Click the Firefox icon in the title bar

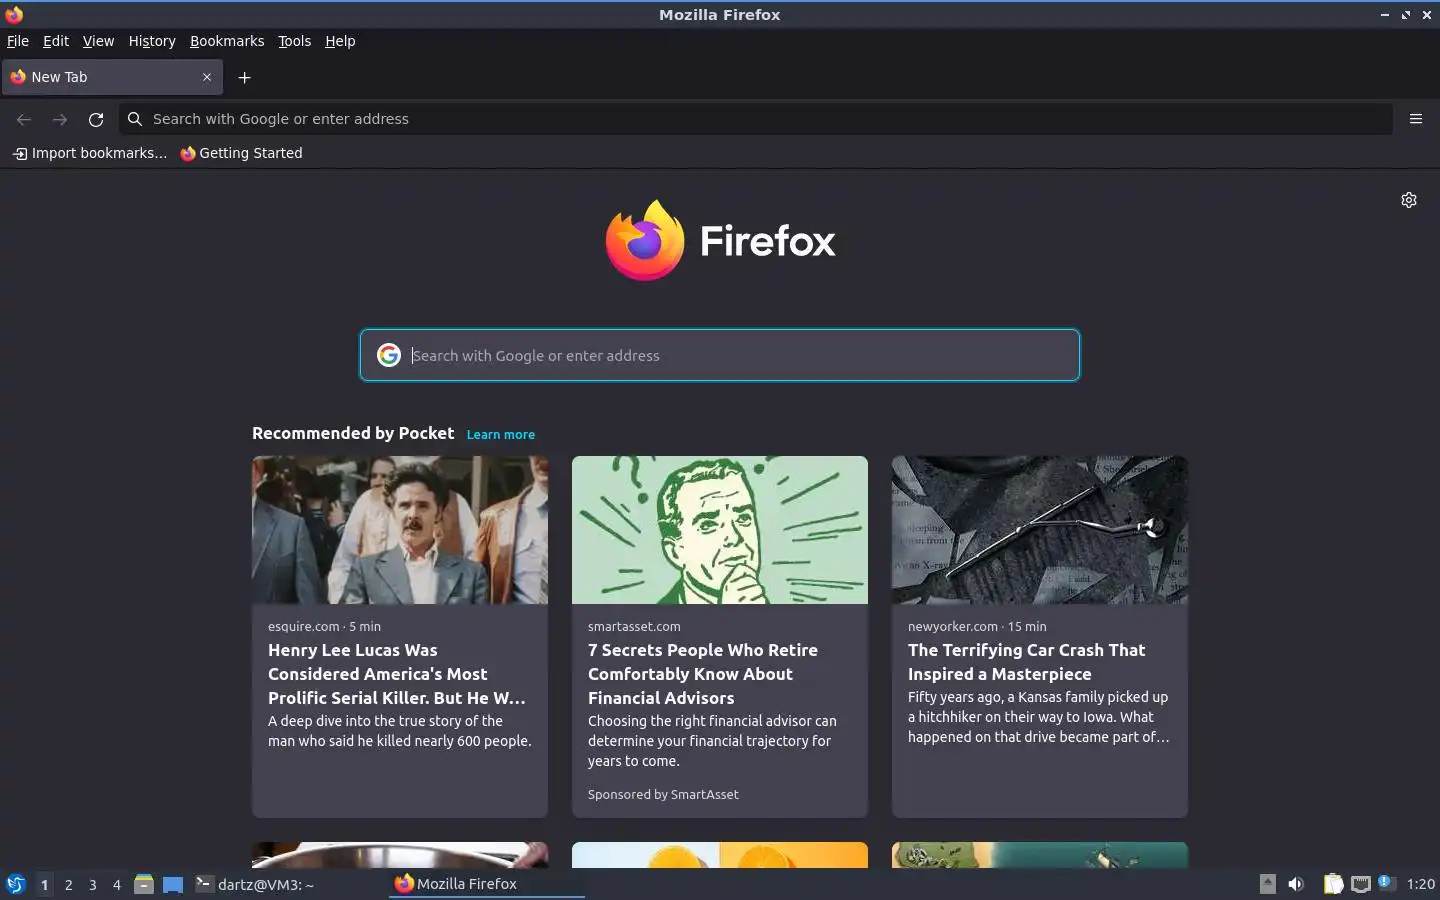pos(14,15)
